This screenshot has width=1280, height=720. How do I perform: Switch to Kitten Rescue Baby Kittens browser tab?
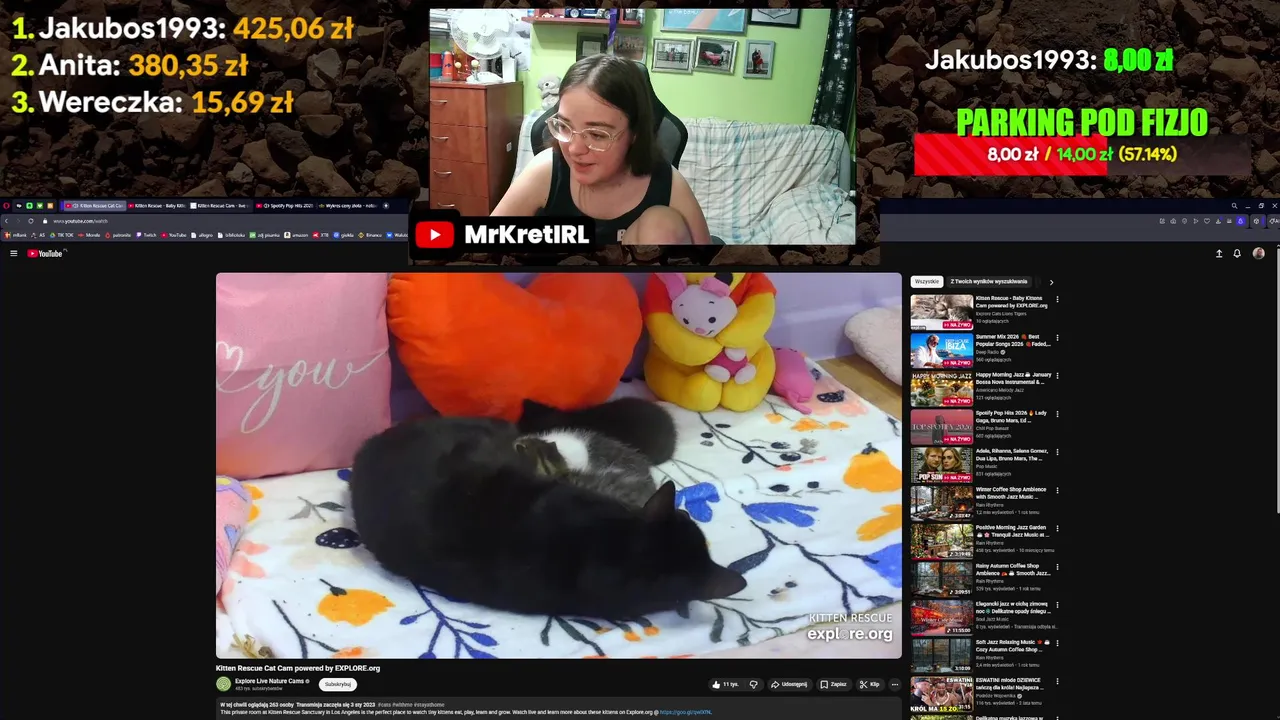pos(158,206)
